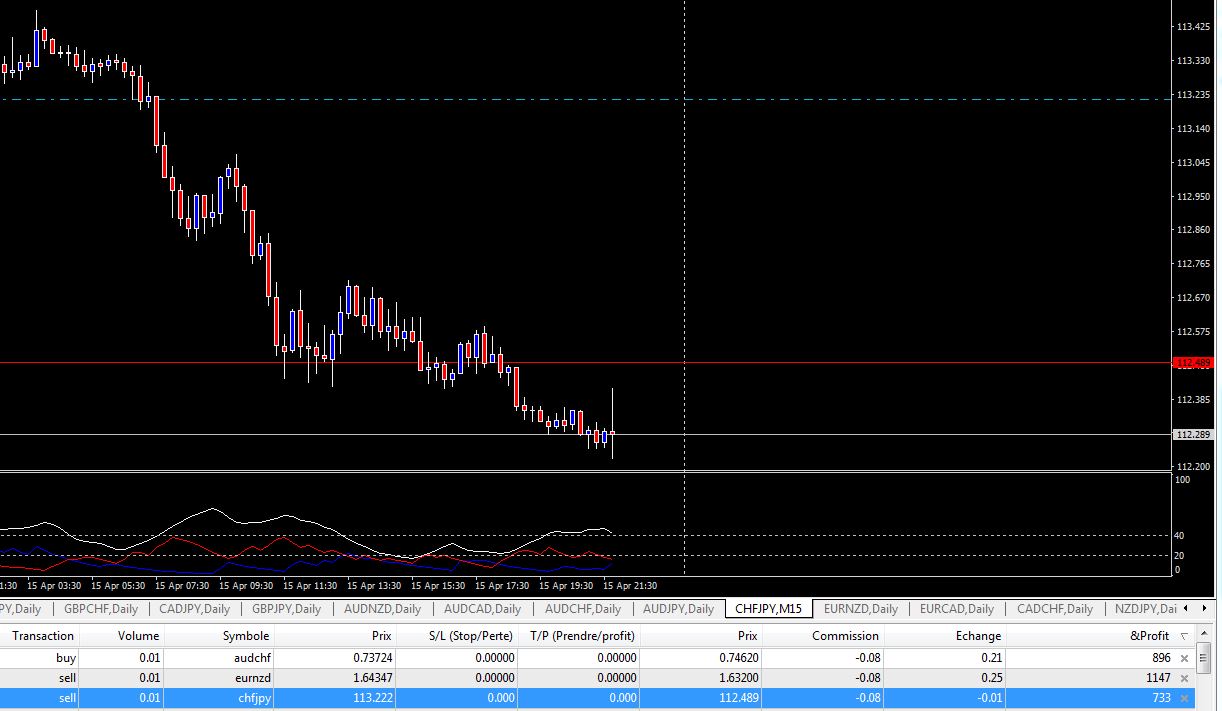The image size is (1222, 711).
Task: Click current price label 112.289 on axis
Action: [x=1194, y=435]
